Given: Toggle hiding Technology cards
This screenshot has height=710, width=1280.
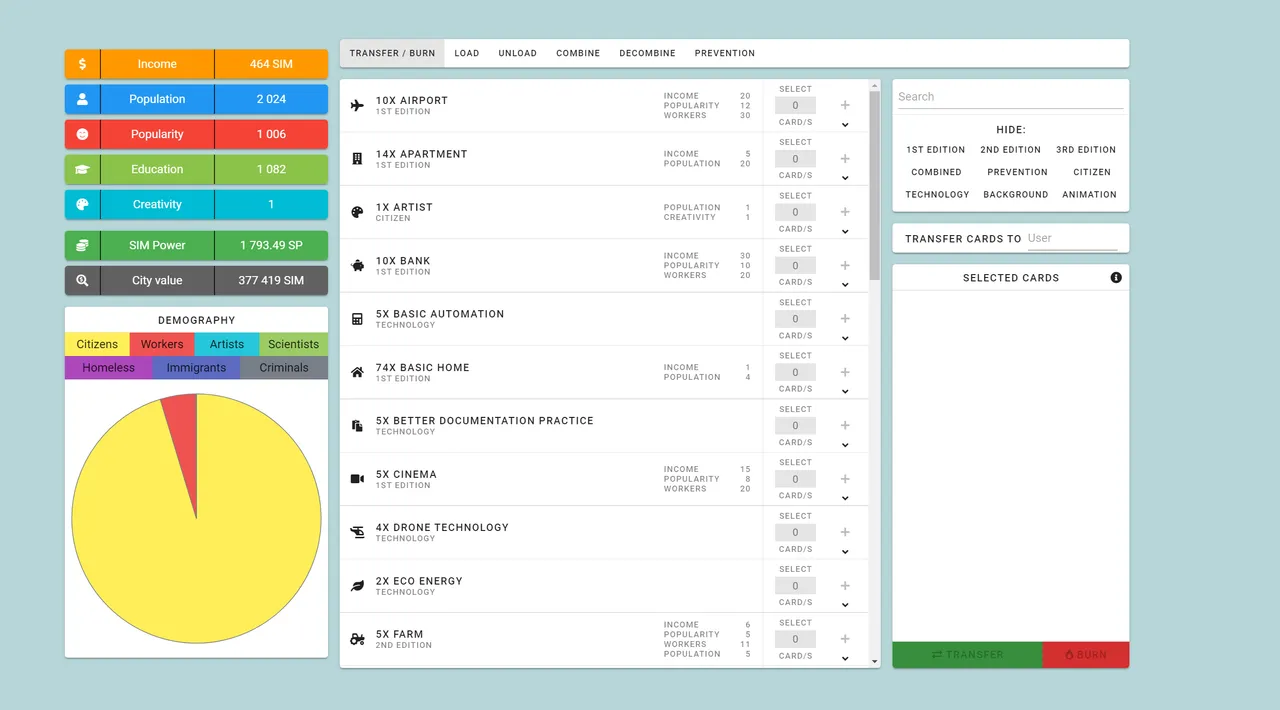Looking at the screenshot, I should coord(938,195).
